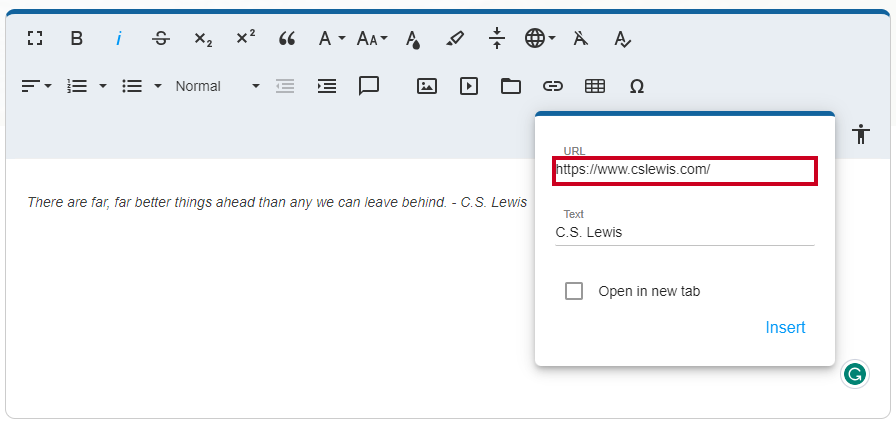Screen dimensions: 896x424
Task: Click the insert link icon
Action: [553, 86]
